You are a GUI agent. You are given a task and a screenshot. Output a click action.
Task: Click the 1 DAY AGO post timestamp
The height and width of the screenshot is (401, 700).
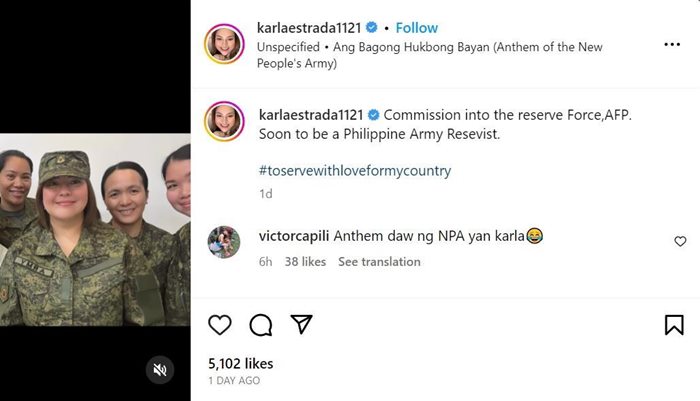point(235,381)
